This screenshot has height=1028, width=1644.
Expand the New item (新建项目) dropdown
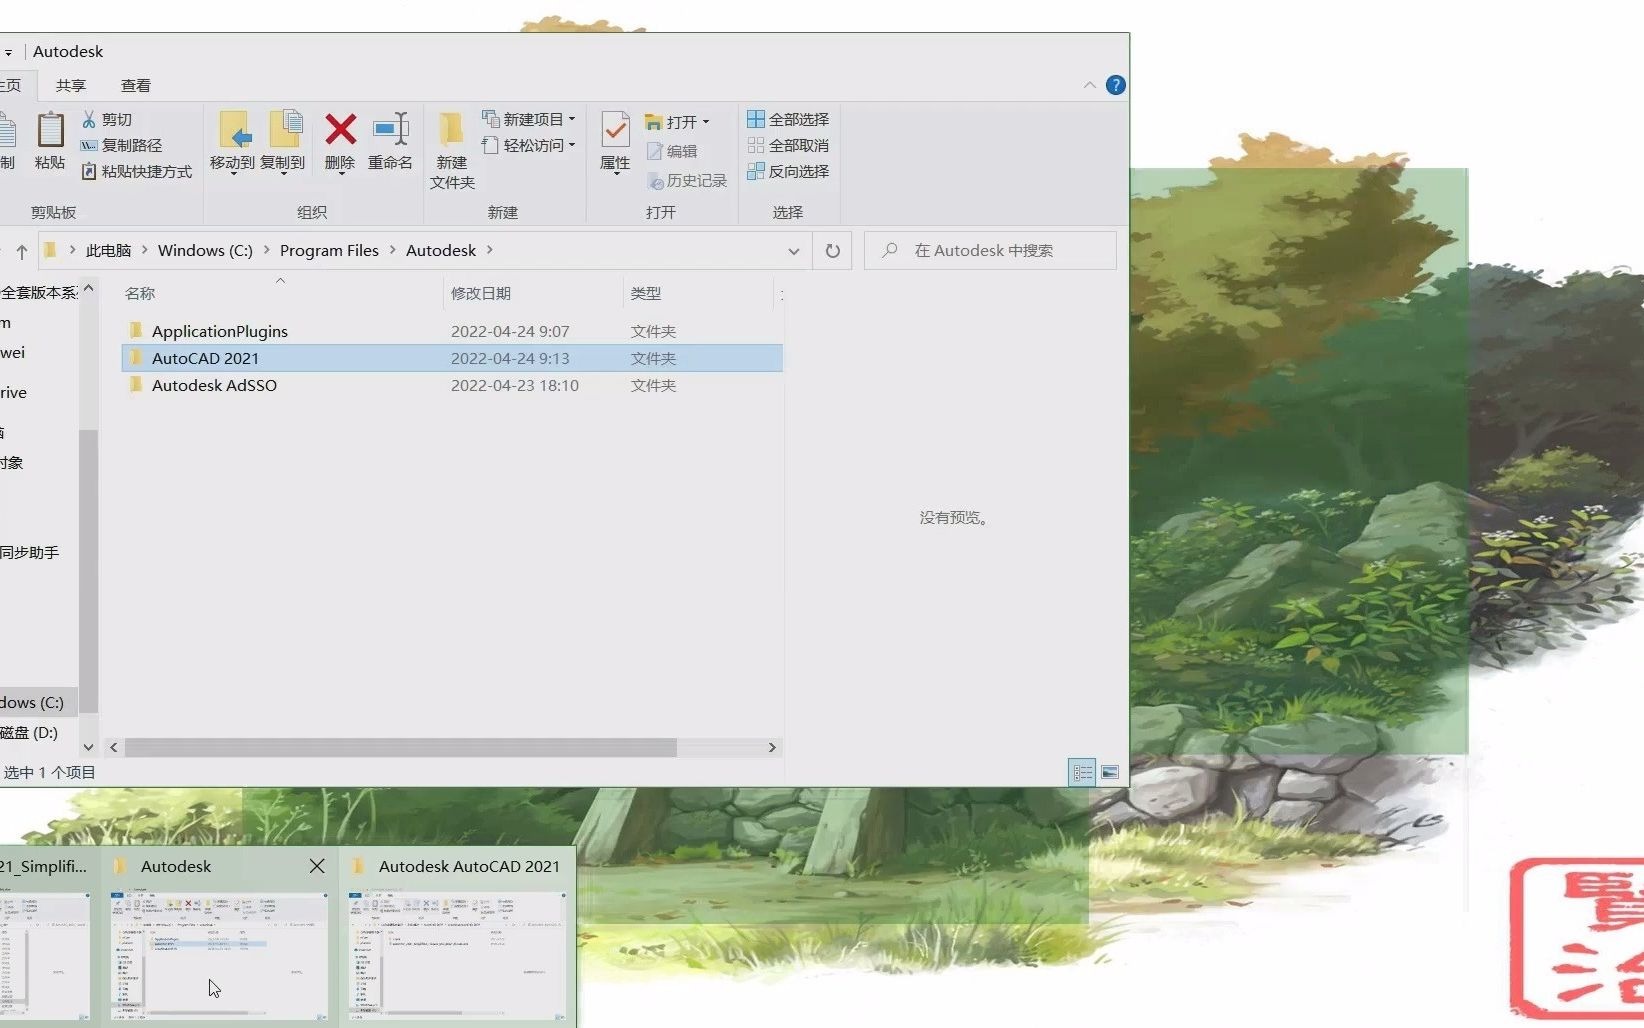[x=572, y=119]
